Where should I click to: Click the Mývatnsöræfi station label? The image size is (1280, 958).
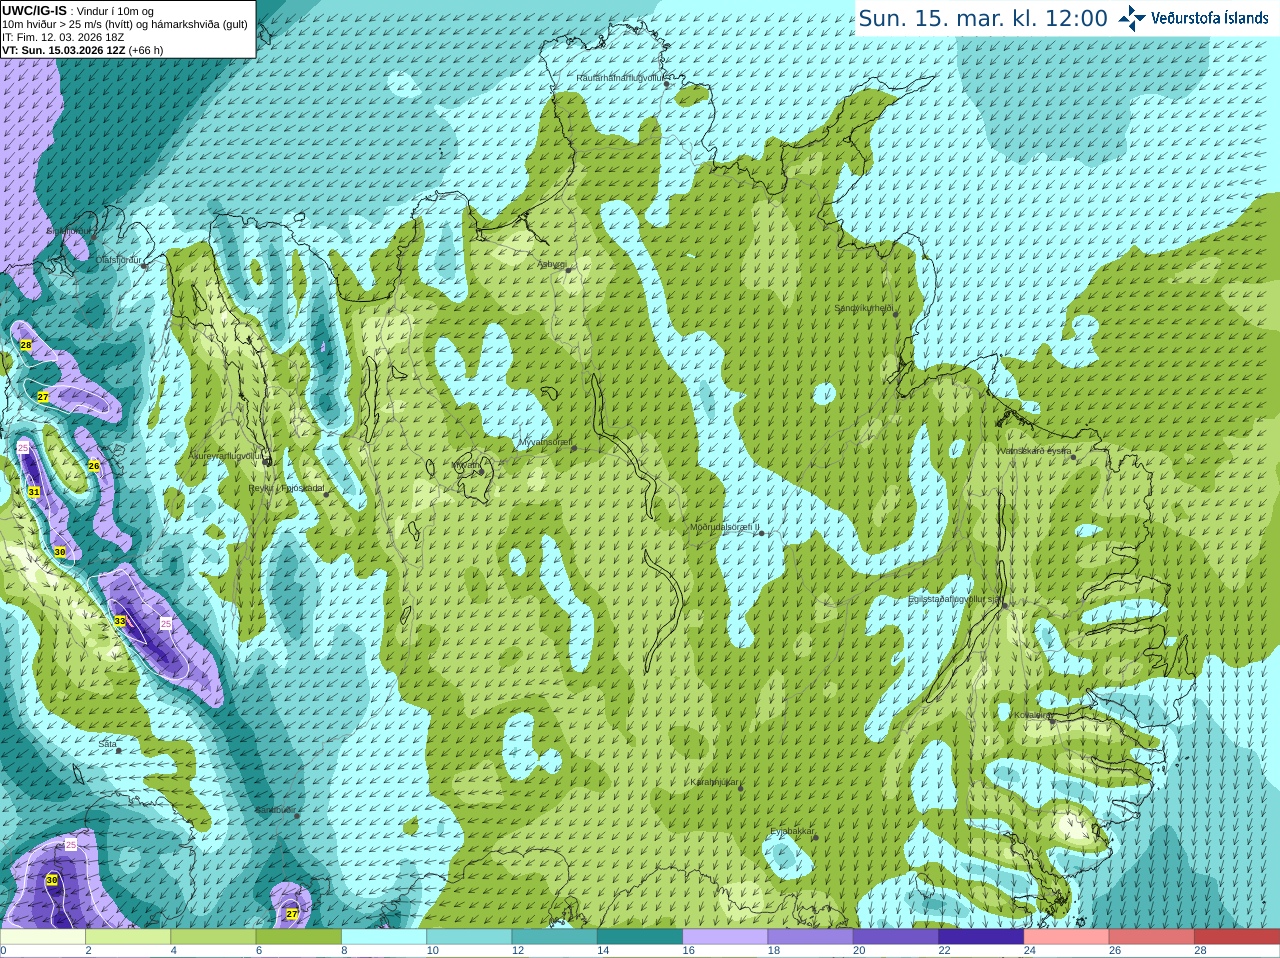click(x=545, y=441)
